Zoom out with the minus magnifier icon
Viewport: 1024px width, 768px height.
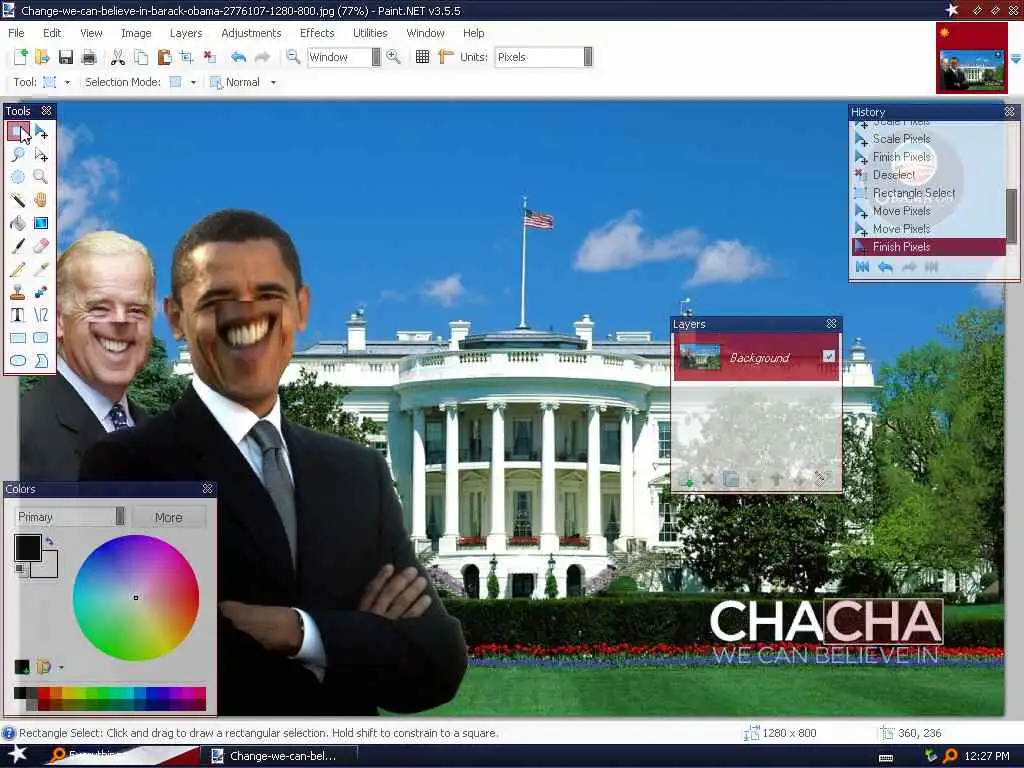click(x=293, y=57)
